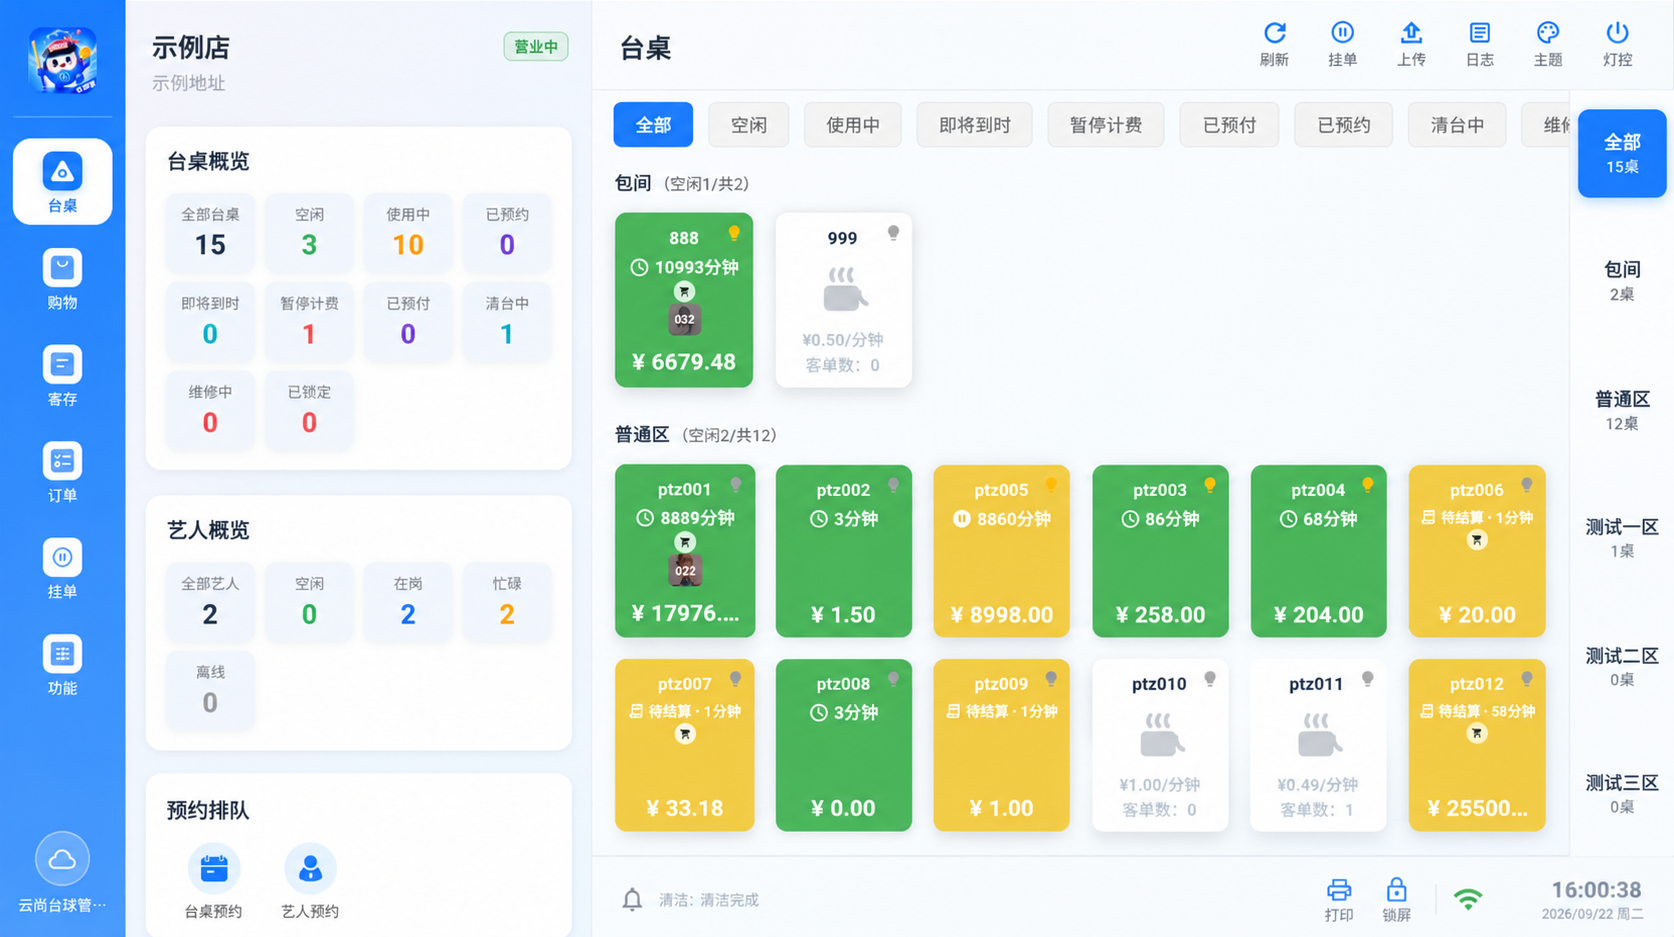Open the yellow ptz005 table card
Screen dimensions: 1674x937
(x=1001, y=551)
